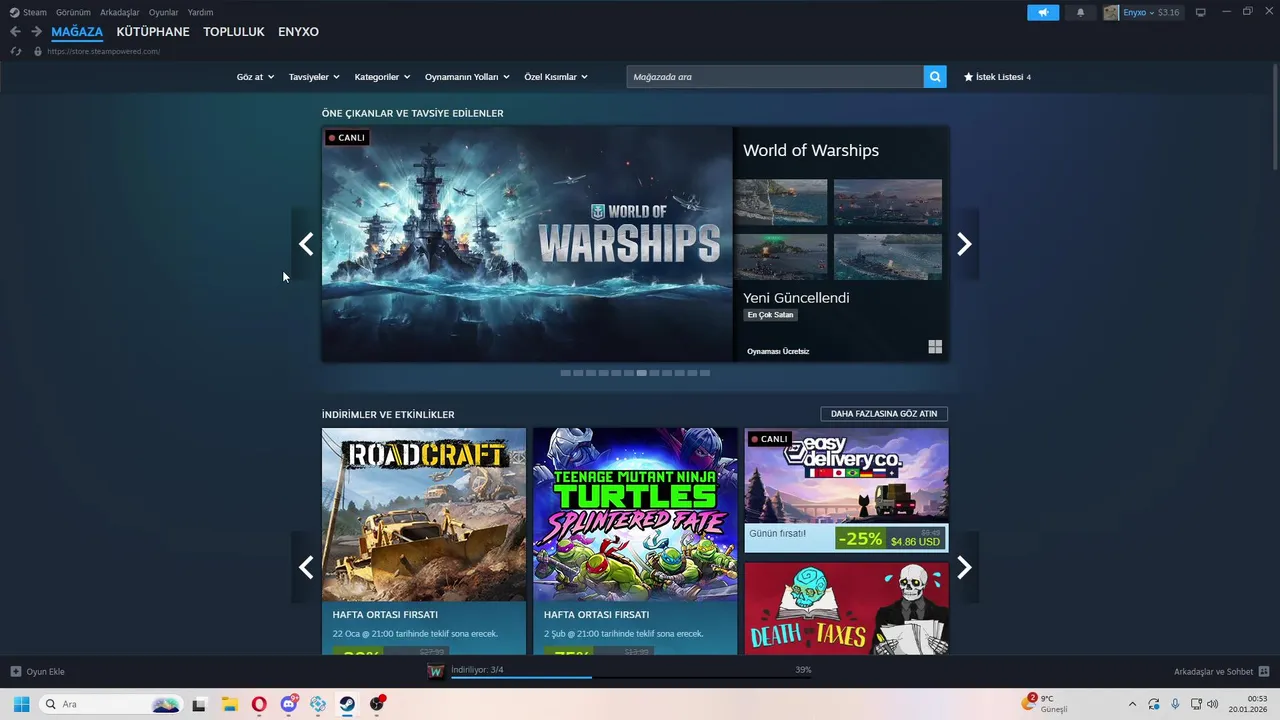Click the $3.16 wallet balance

coord(1168,12)
